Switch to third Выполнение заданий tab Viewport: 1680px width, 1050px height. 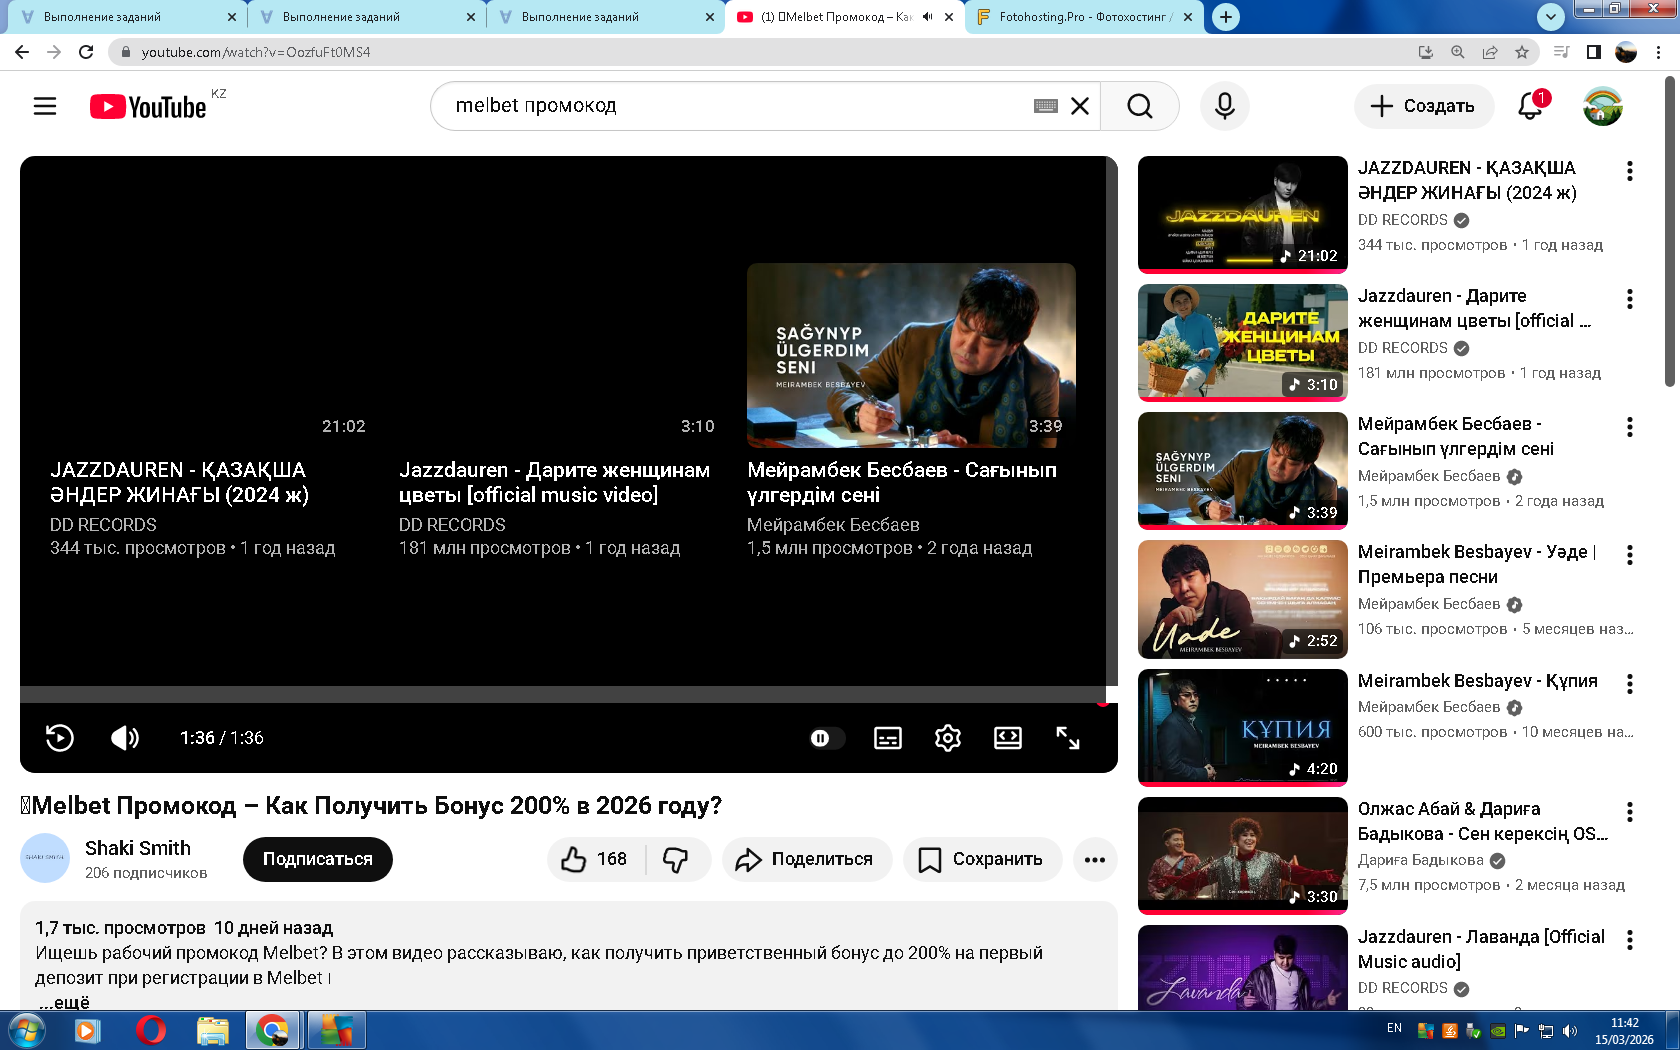tap(605, 17)
